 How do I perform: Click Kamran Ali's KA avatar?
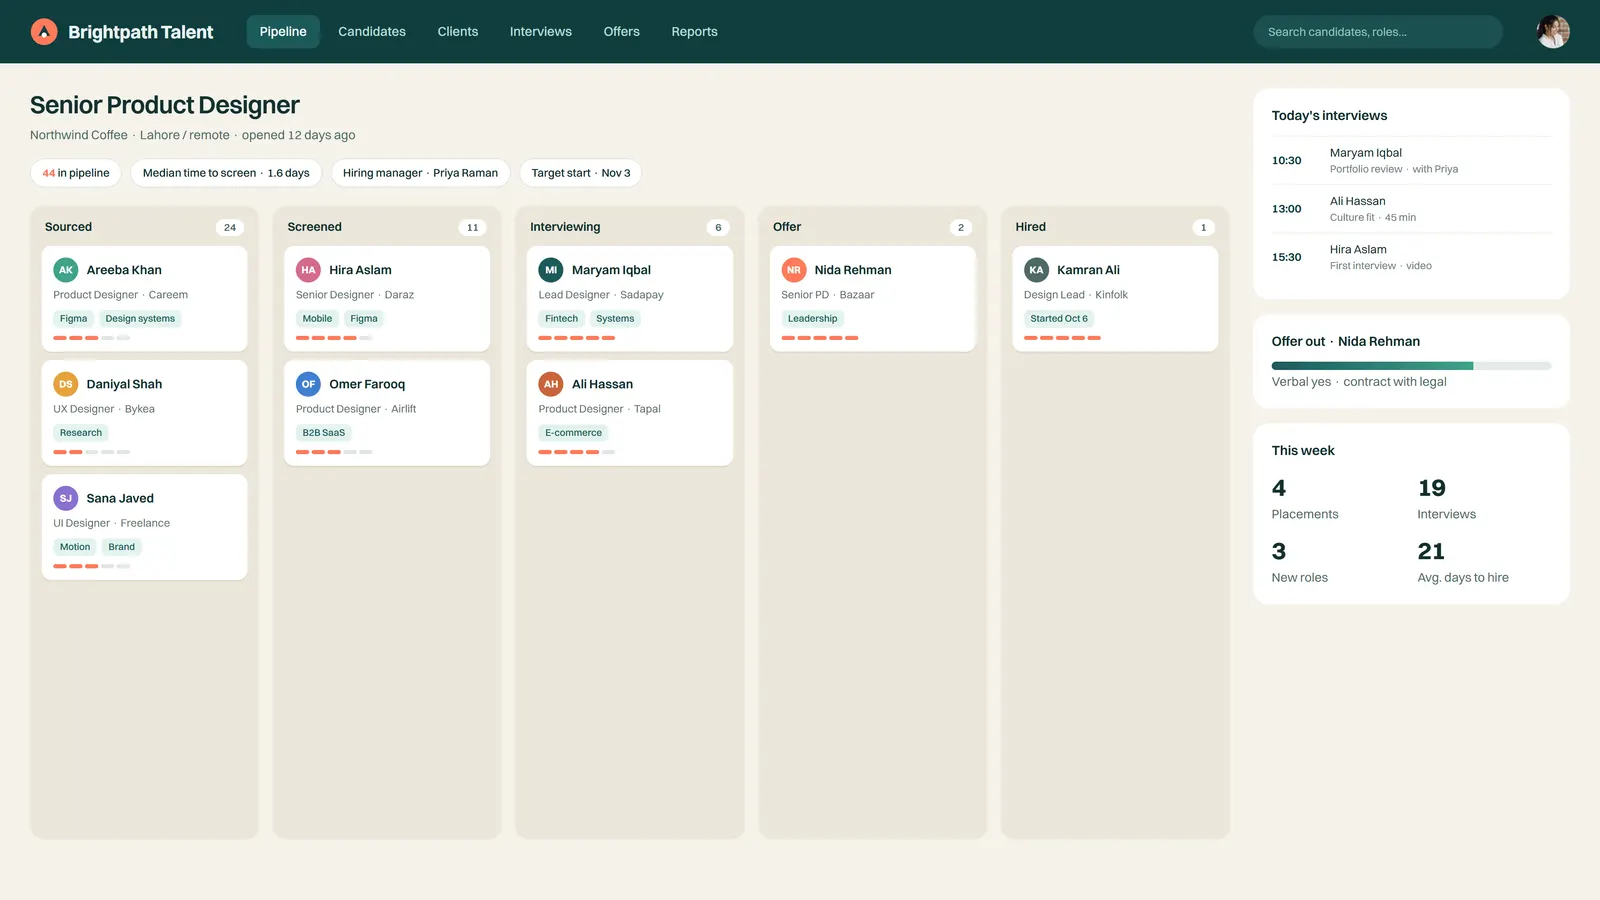coord(1036,270)
